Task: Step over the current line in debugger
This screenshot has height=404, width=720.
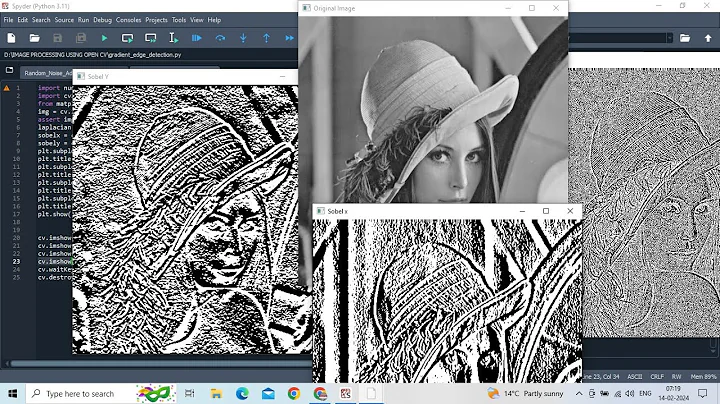Action: tap(220, 38)
